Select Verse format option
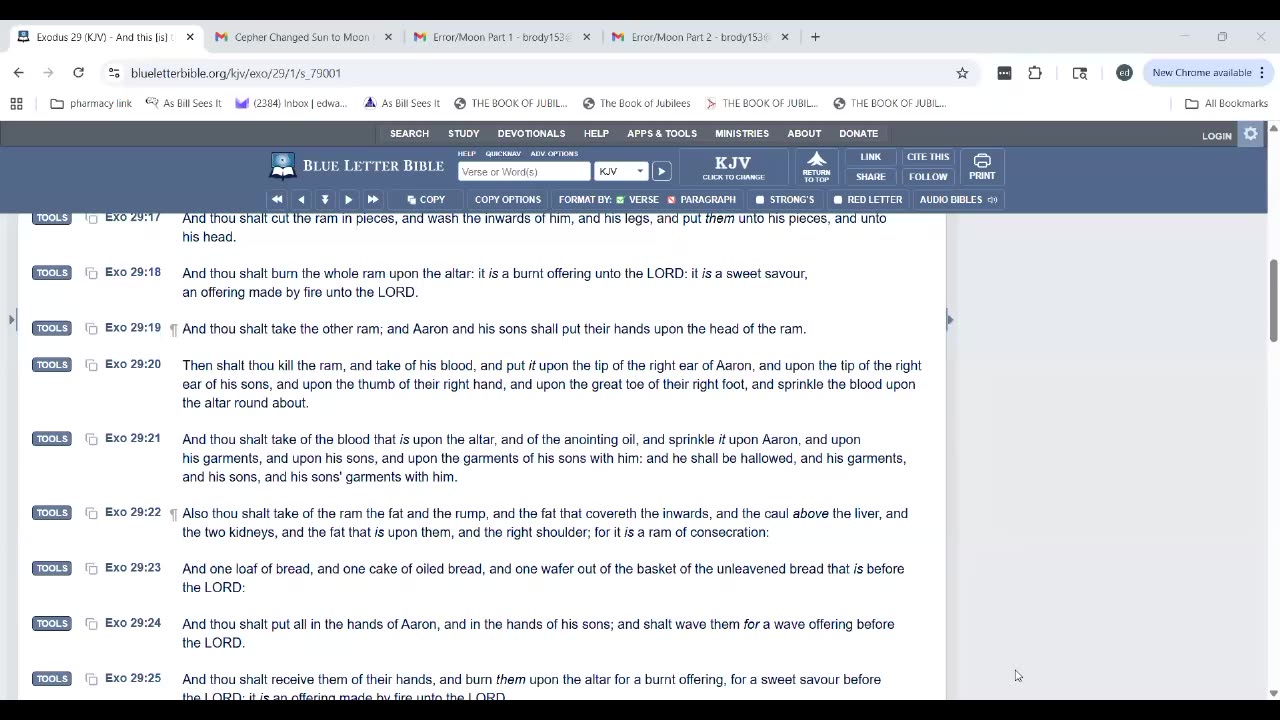1280x720 pixels. click(637, 199)
